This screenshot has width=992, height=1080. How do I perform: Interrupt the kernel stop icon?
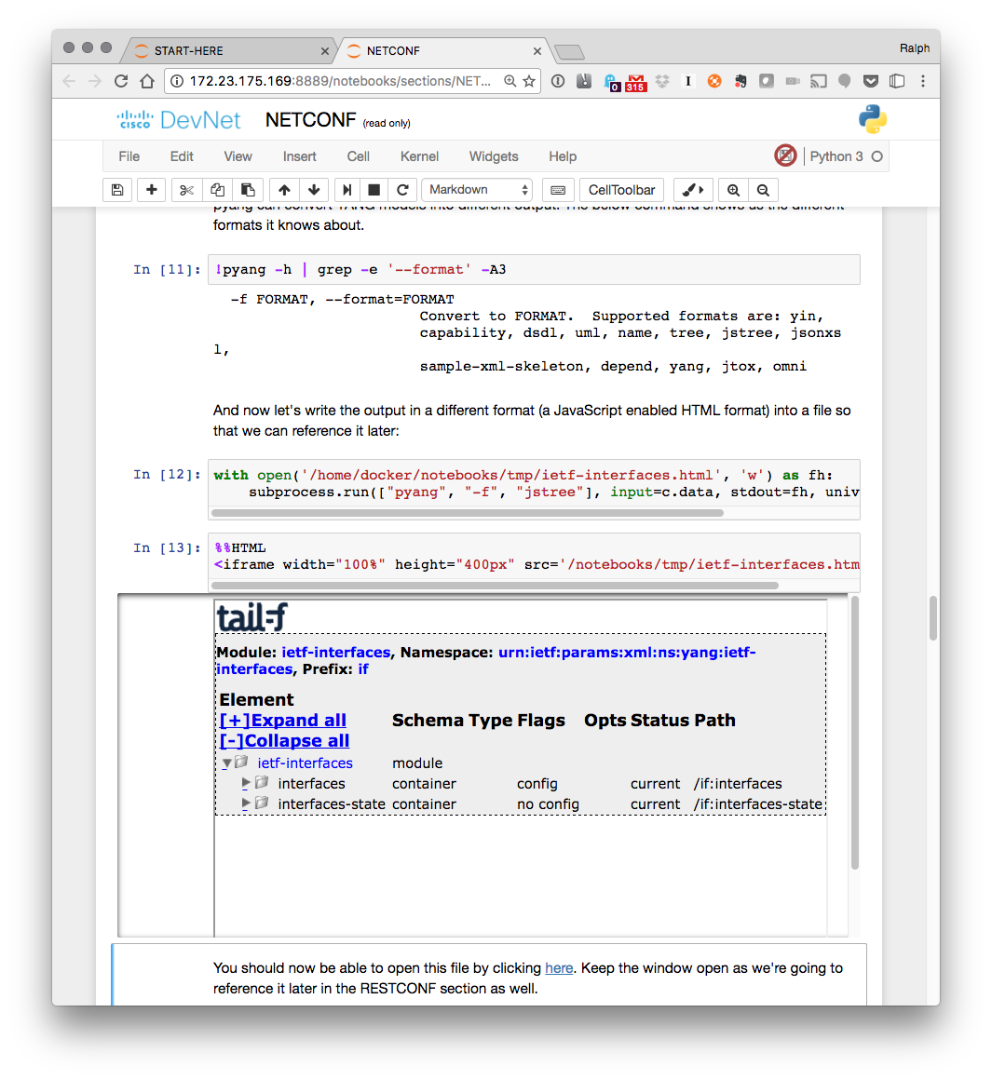[x=374, y=190]
